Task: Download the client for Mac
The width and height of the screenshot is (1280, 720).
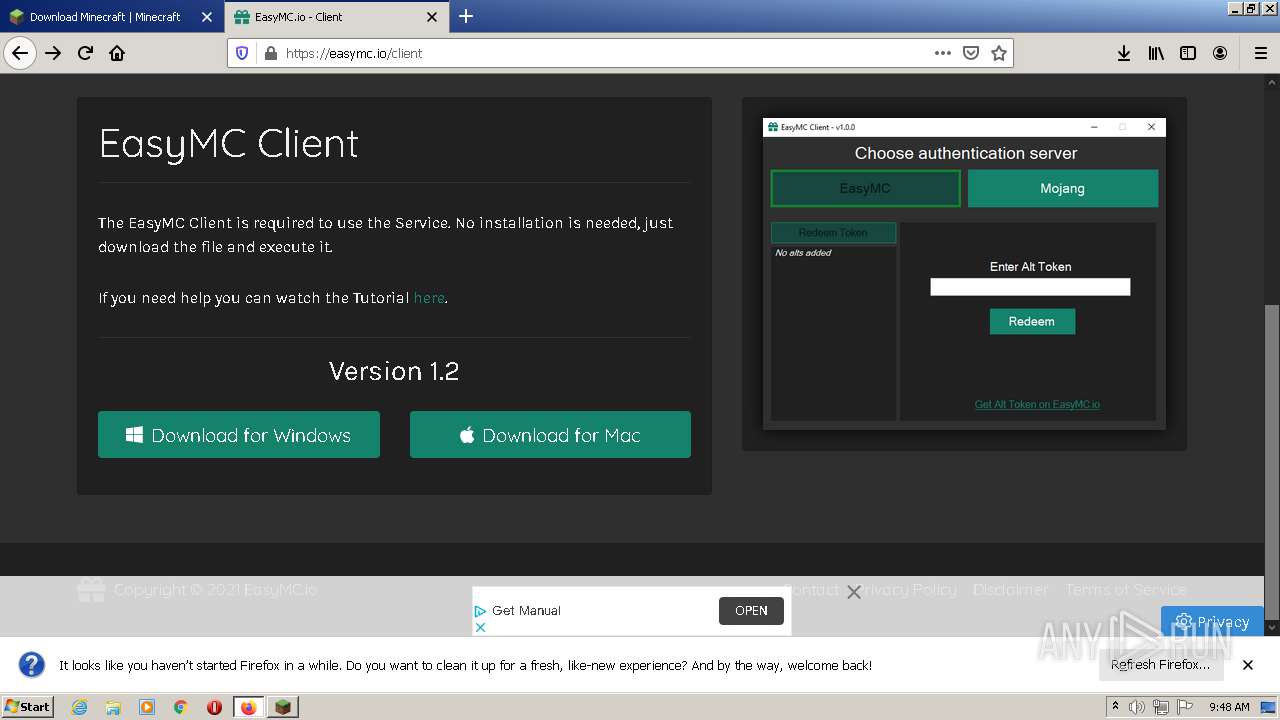Action: pyautogui.click(x=550, y=435)
